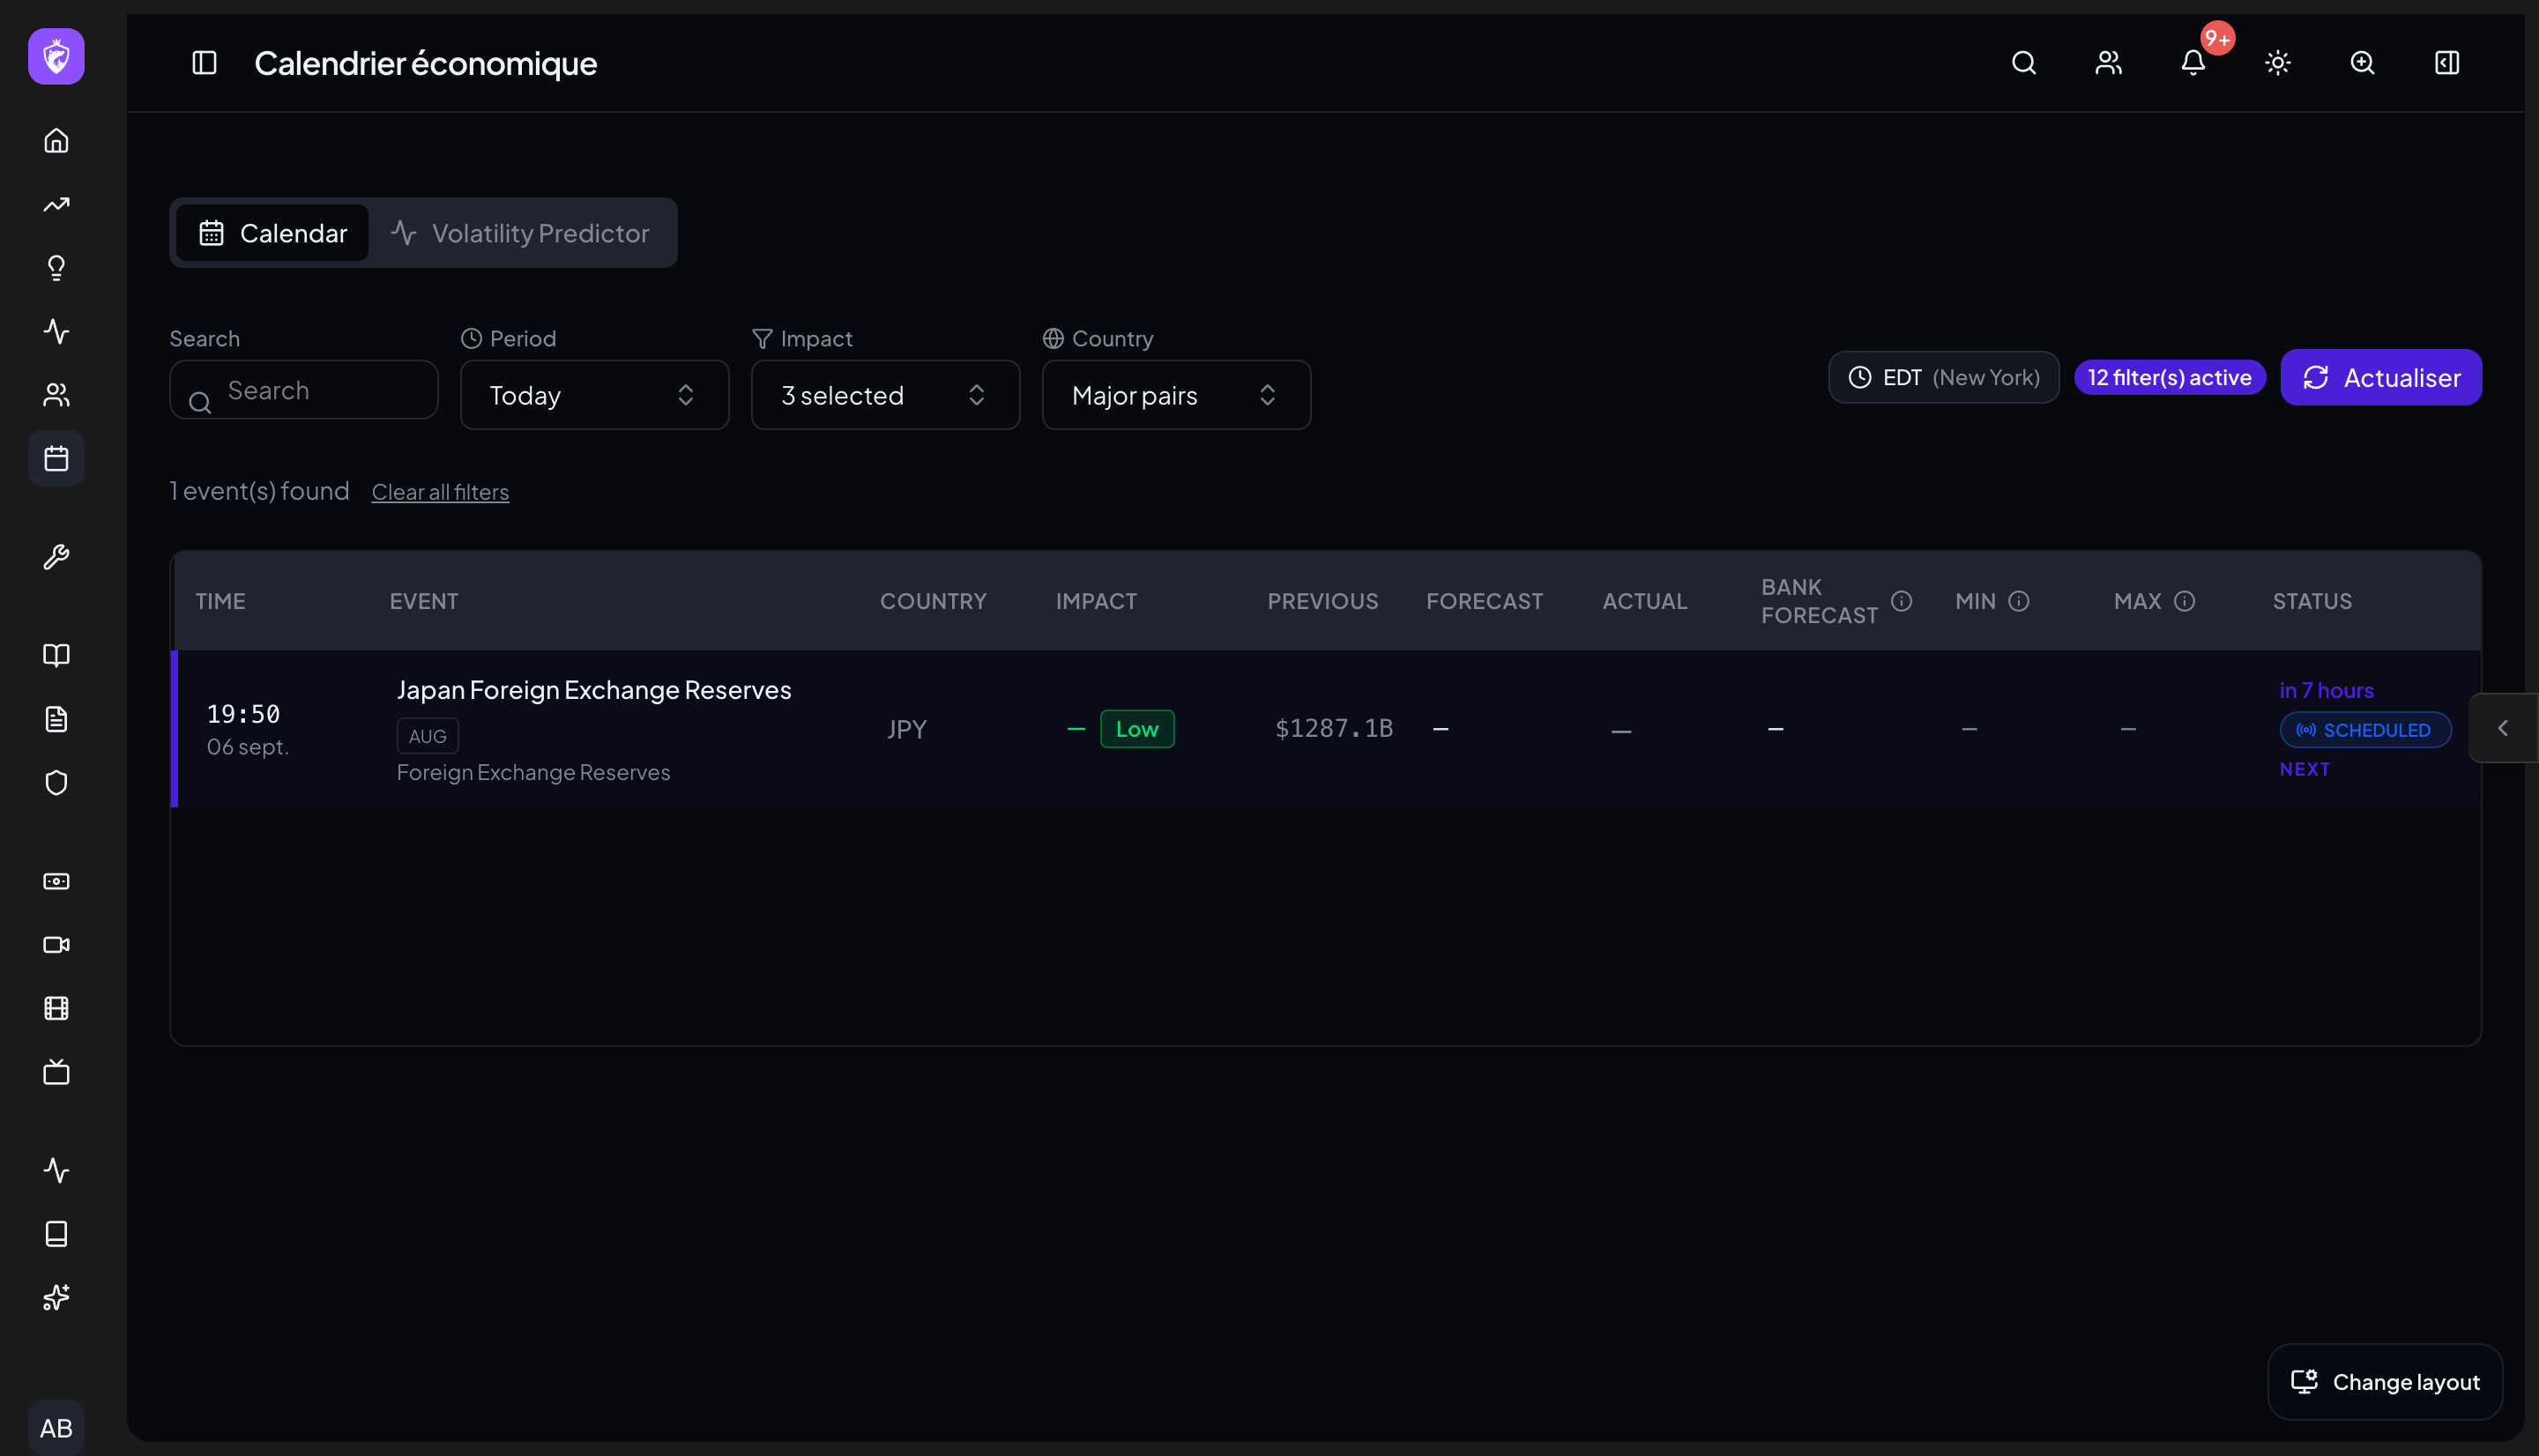Open the home icon in sidebar

(x=56, y=141)
